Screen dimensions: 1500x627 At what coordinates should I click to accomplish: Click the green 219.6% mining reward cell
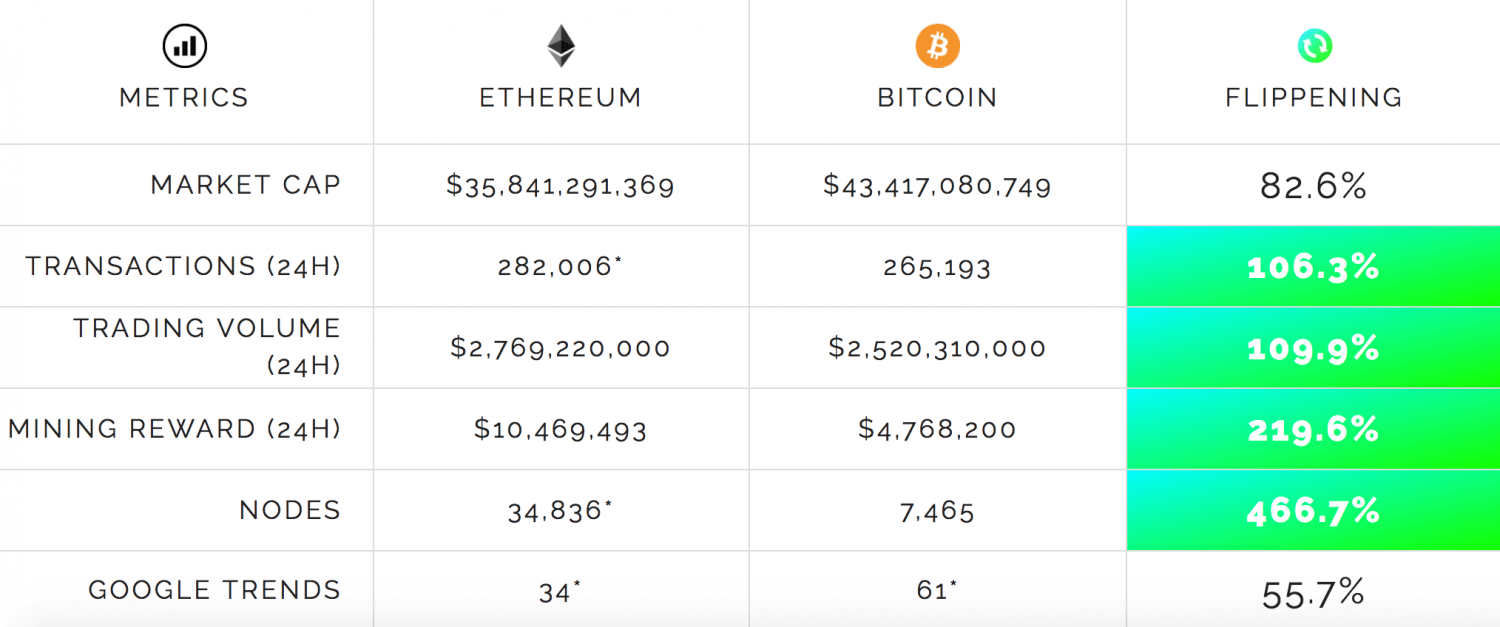(1313, 429)
